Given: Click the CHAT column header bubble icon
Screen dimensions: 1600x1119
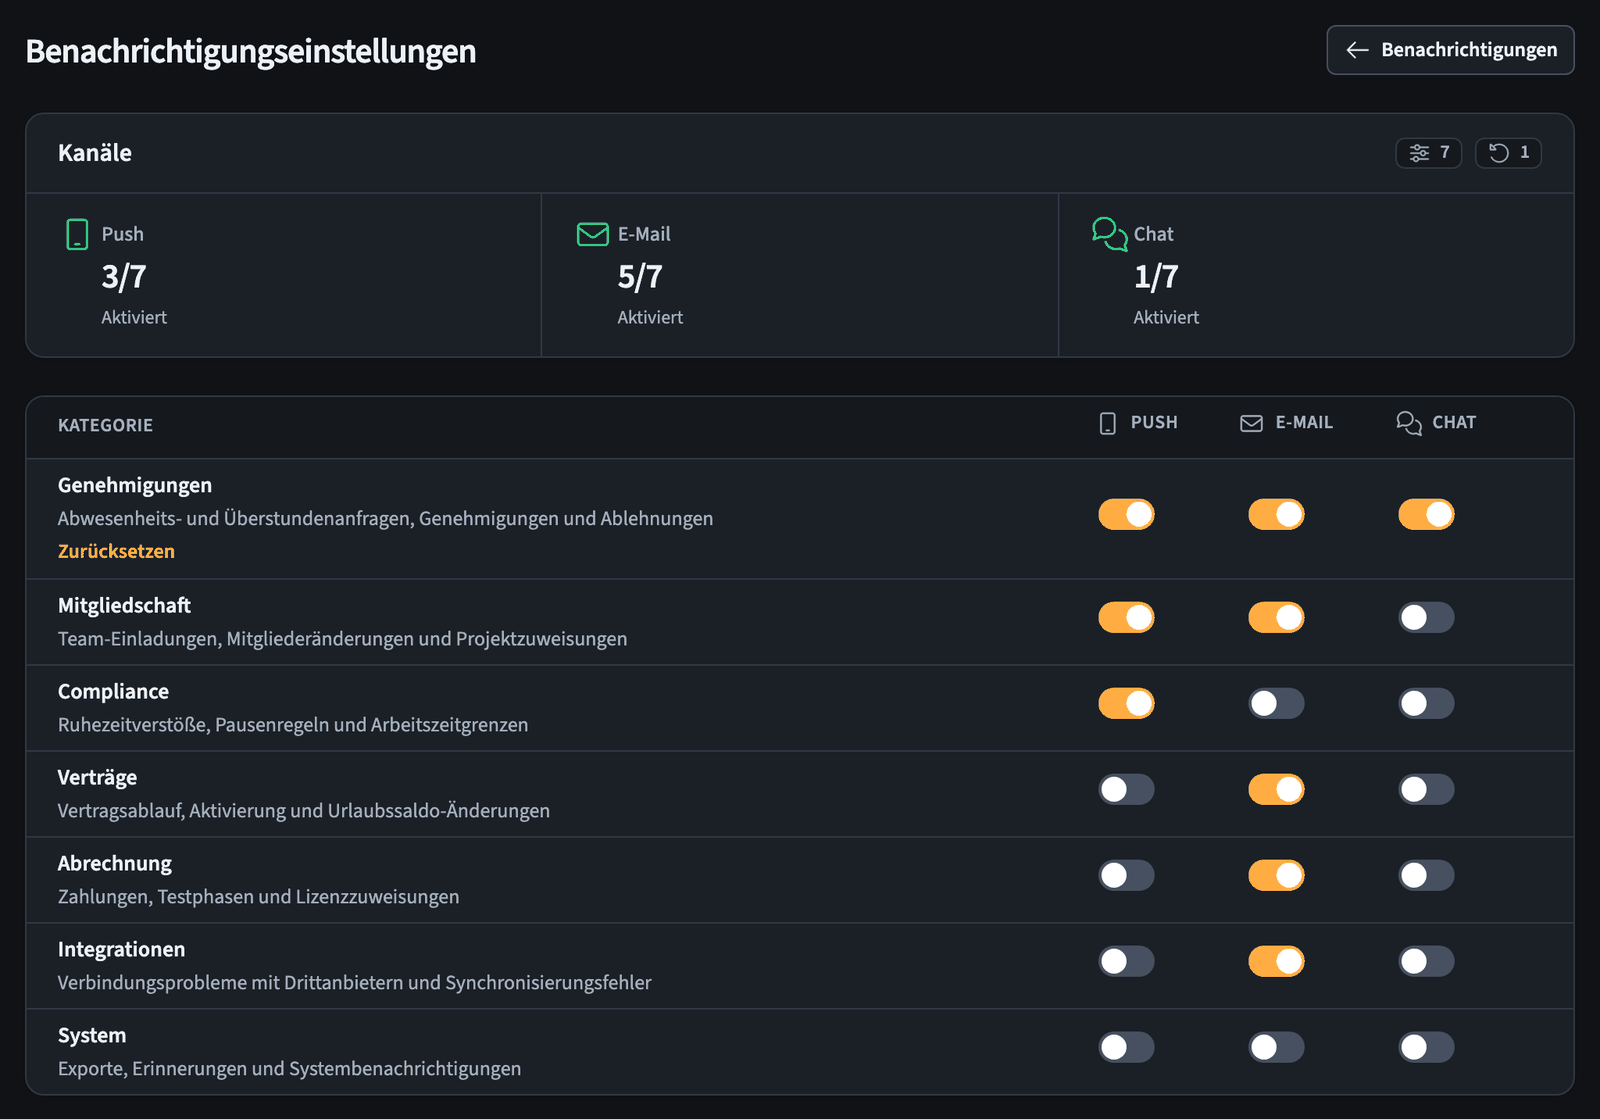Looking at the screenshot, I should point(1409,423).
